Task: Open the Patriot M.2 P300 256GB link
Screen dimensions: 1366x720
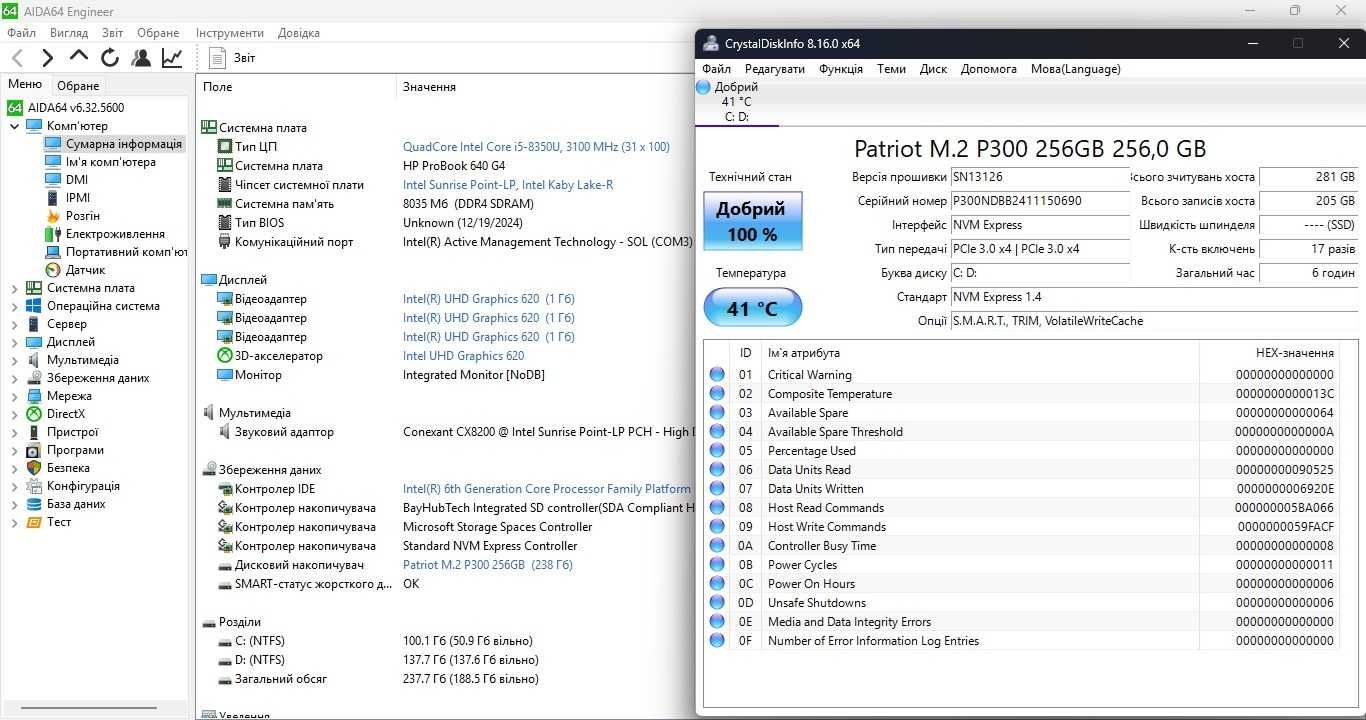Action: tap(487, 565)
